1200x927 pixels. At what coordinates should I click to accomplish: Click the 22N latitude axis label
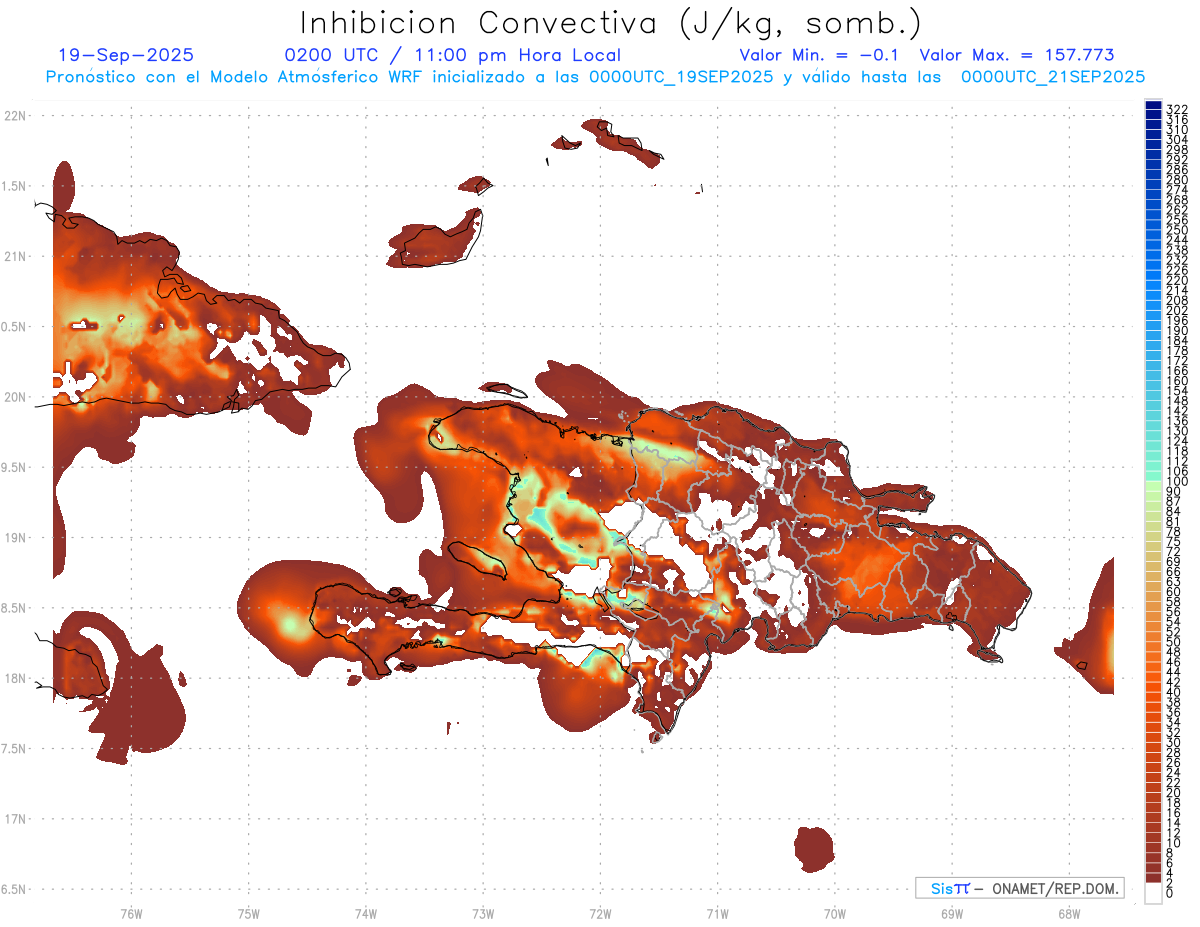(15, 116)
